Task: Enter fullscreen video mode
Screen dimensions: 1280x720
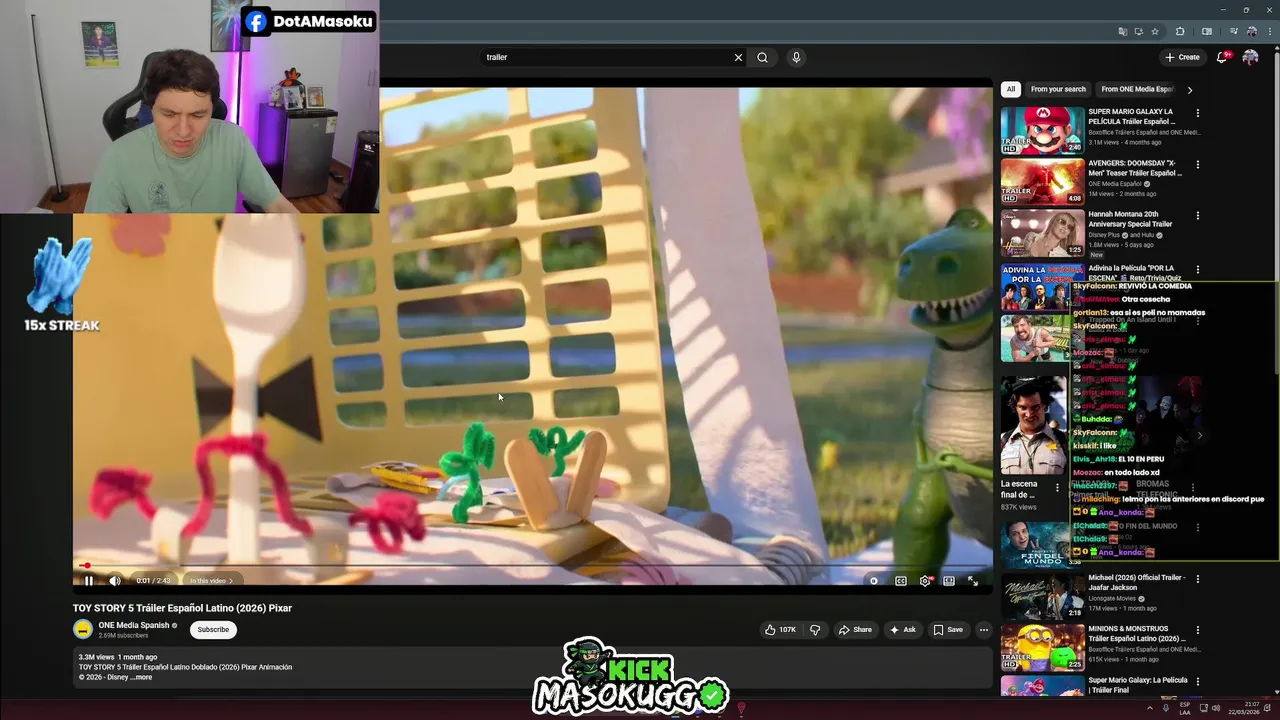Action: tap(973, 581)
